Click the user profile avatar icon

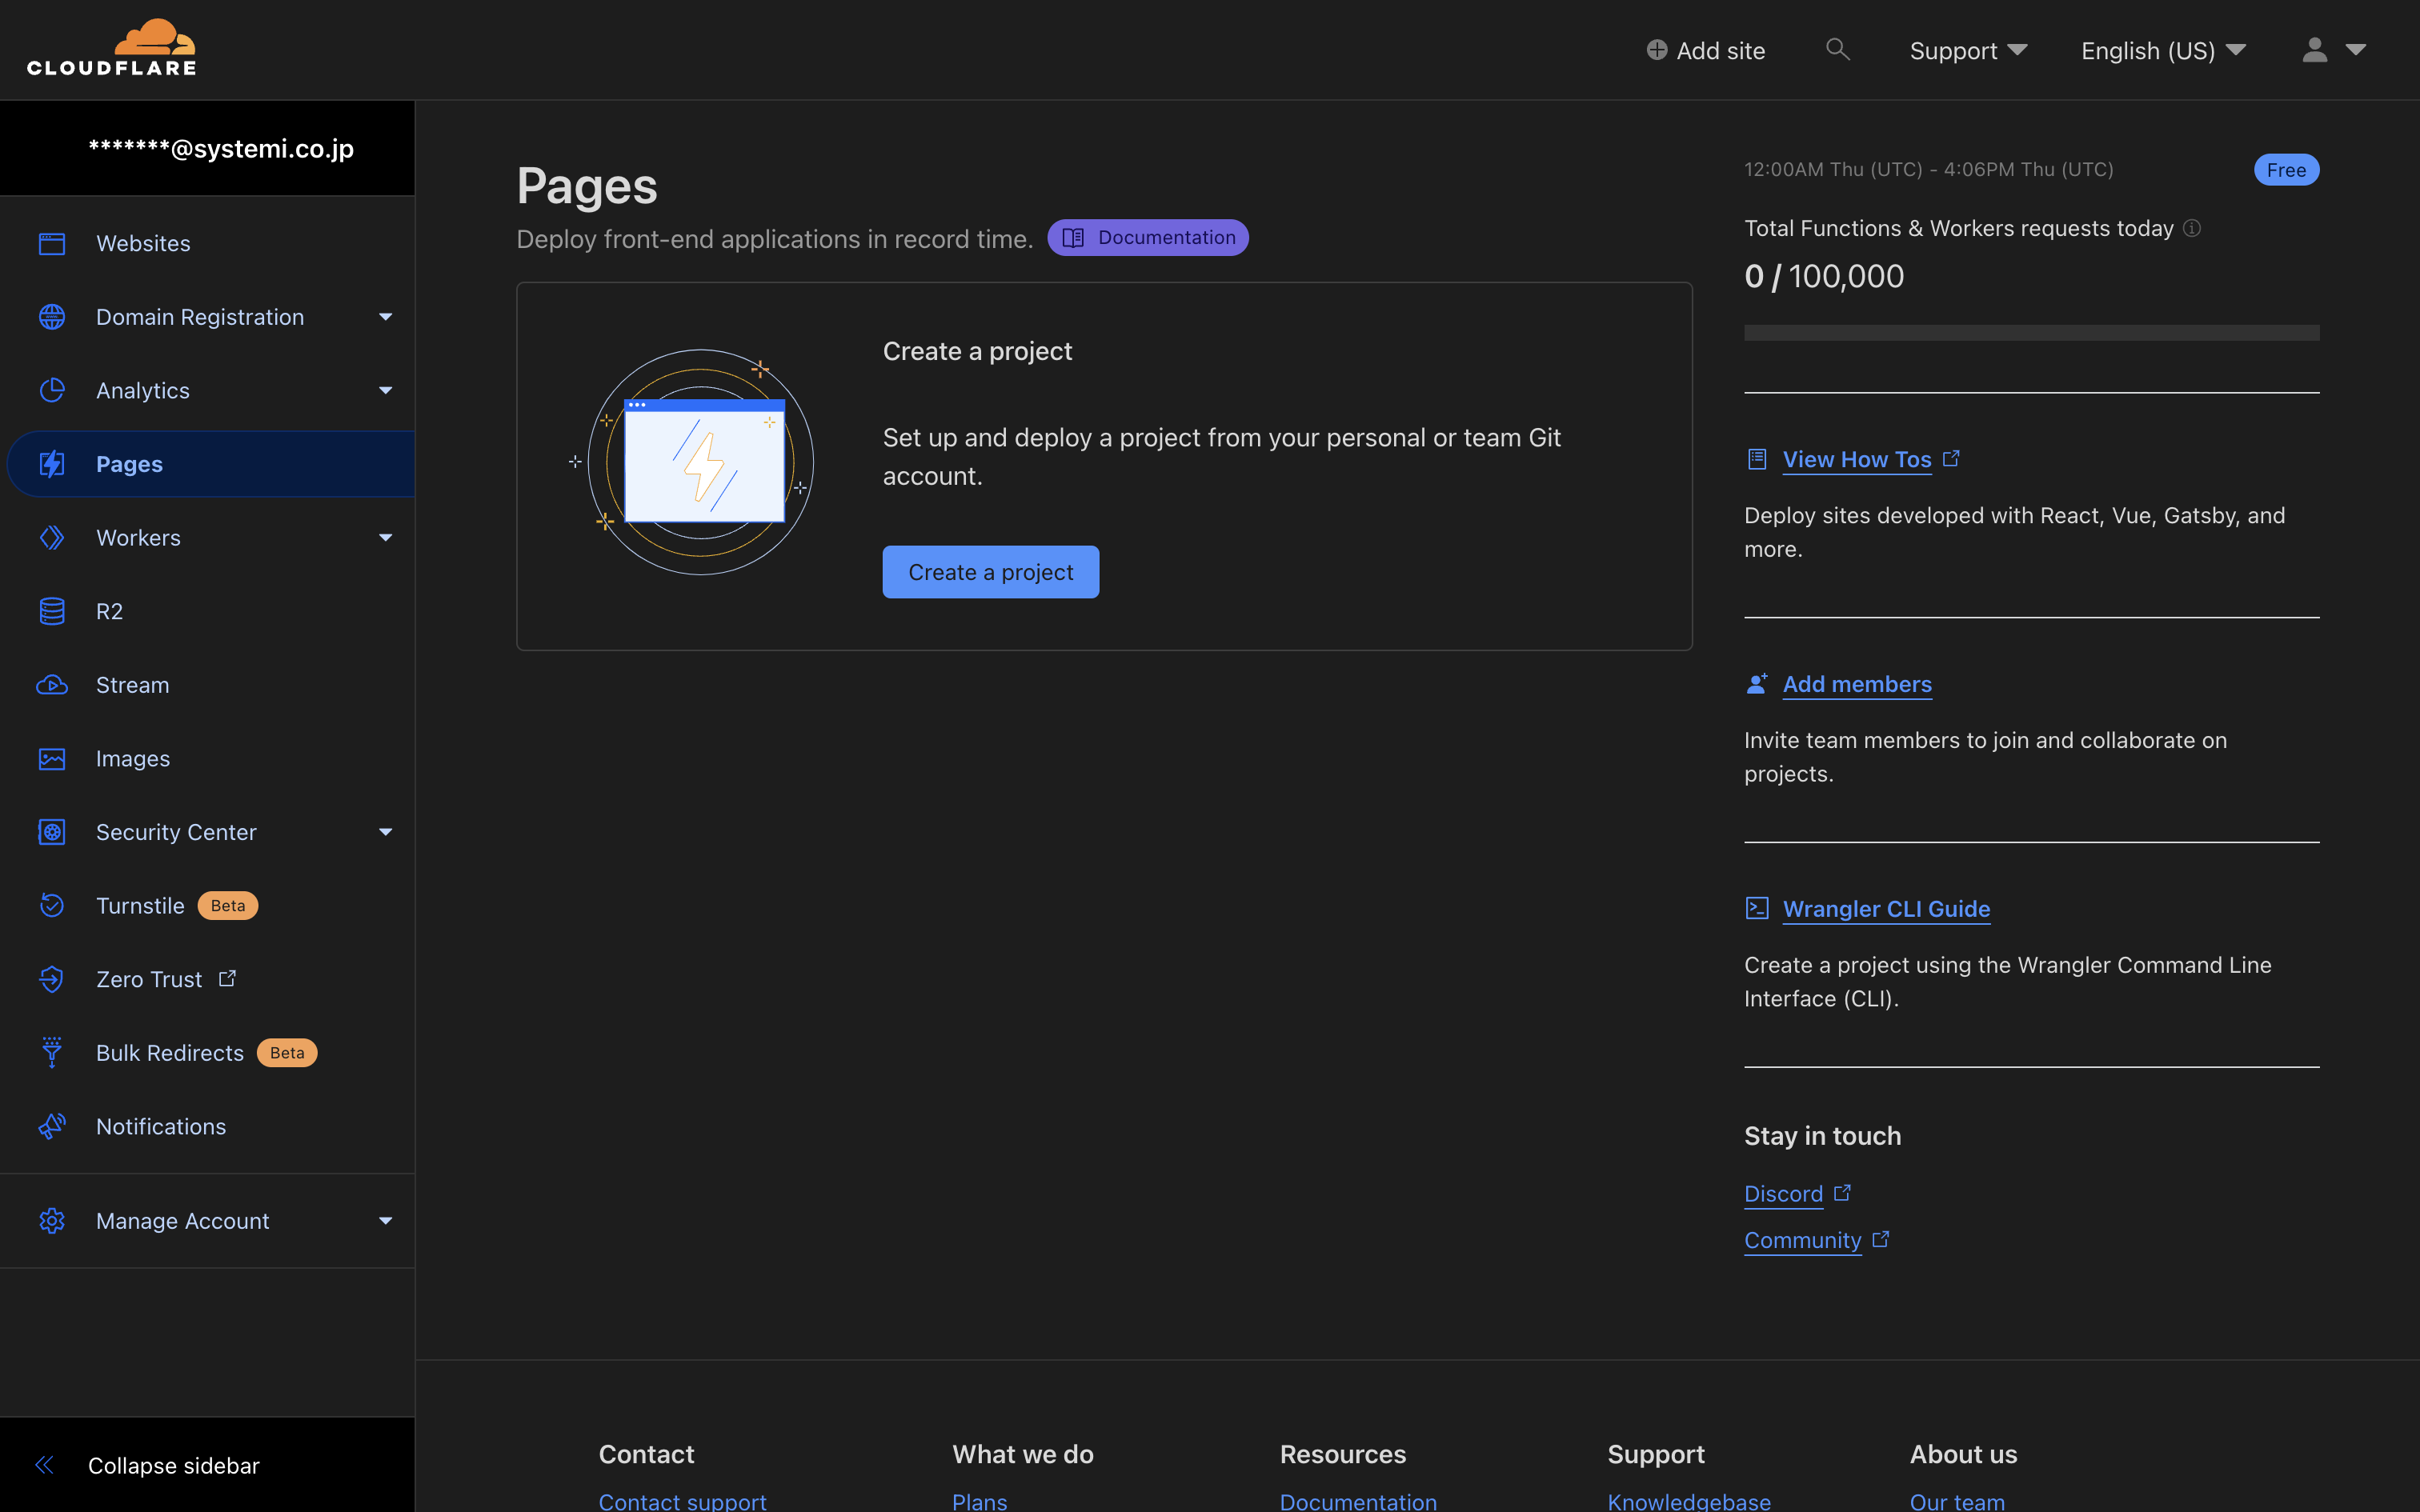pos(2315,50)
